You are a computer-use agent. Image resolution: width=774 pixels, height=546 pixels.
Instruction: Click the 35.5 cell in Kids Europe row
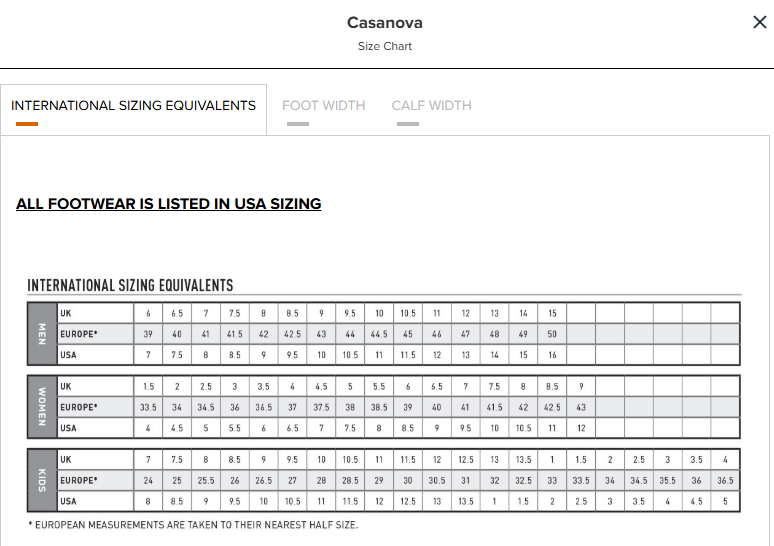click(x=667, y=480)
